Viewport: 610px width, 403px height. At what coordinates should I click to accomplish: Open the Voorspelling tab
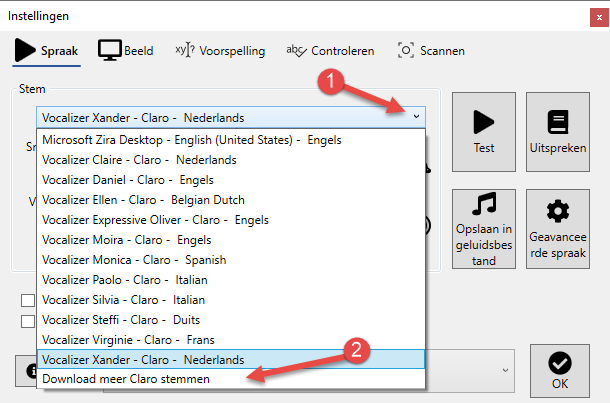220,51
